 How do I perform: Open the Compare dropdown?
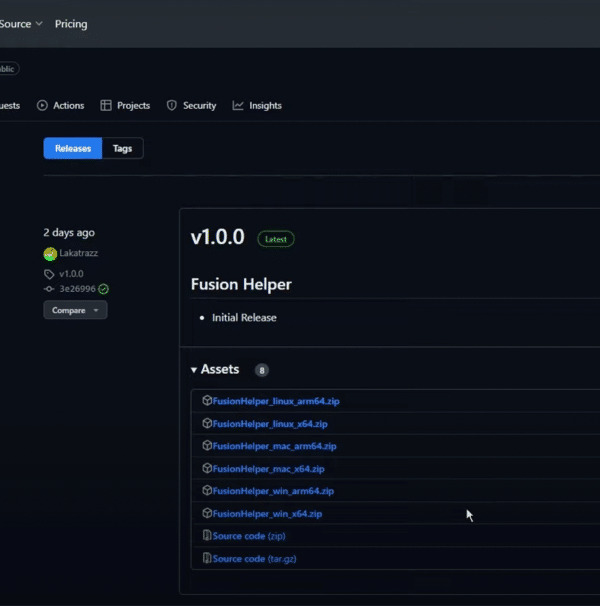coord(75,310)
